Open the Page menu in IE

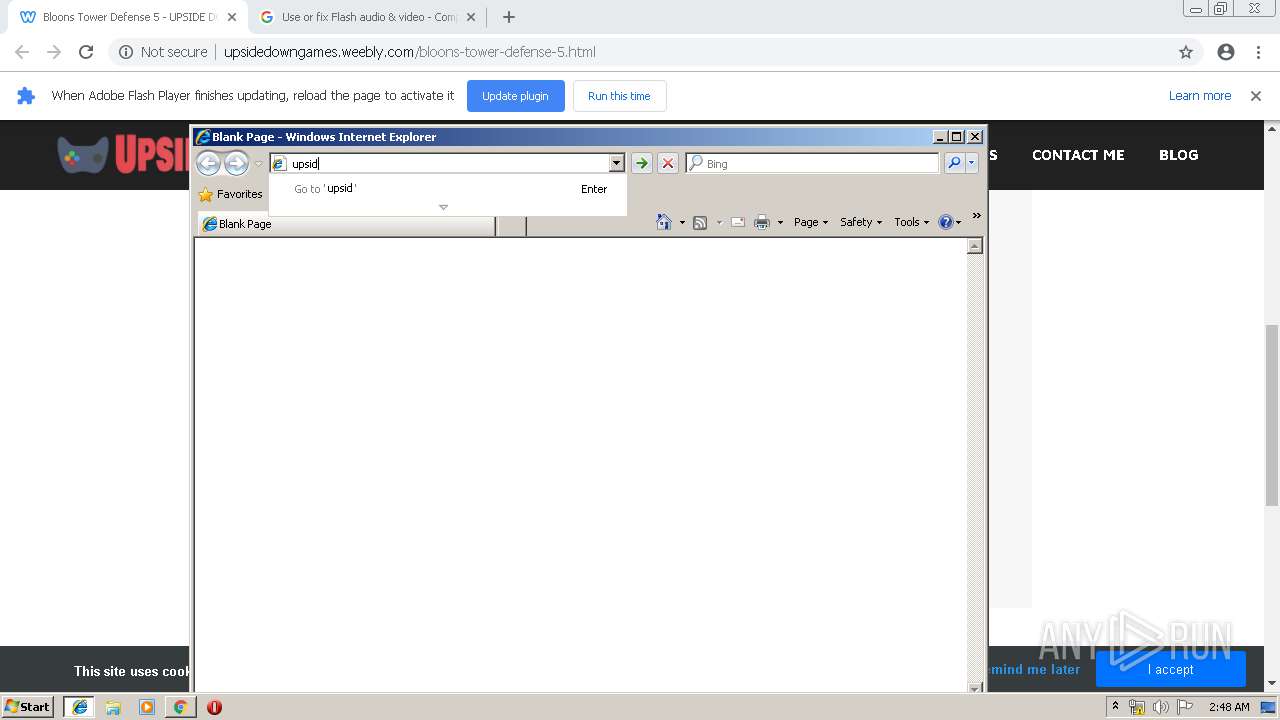click(811, 222)
